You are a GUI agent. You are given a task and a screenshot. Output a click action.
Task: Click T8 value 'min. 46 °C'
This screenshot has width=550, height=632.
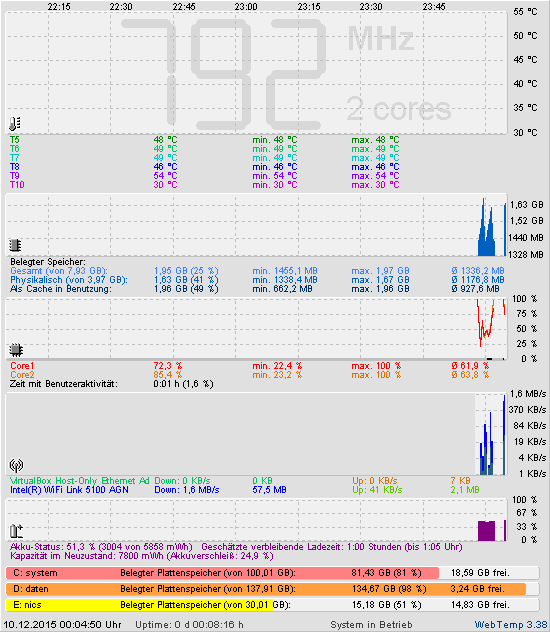[275, 166]
